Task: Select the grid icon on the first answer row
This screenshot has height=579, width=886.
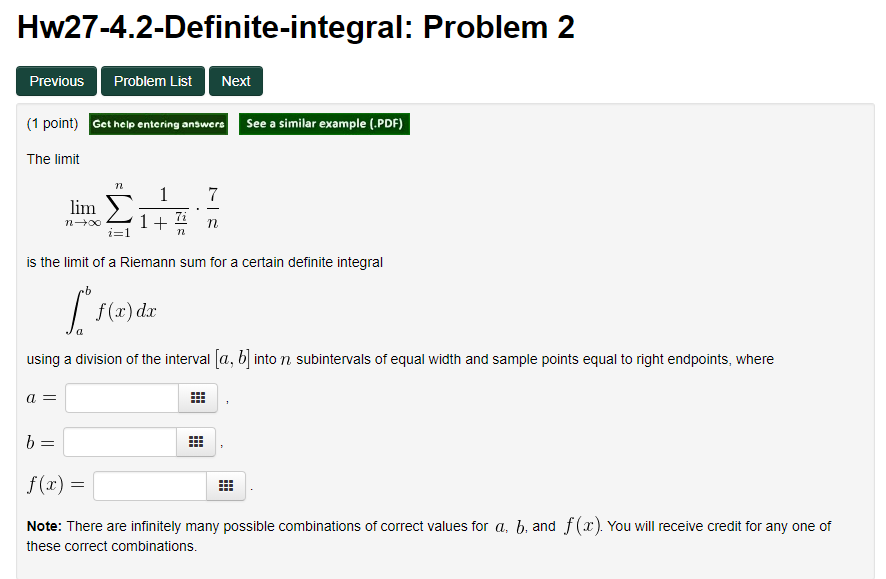Action: point(197,397)
